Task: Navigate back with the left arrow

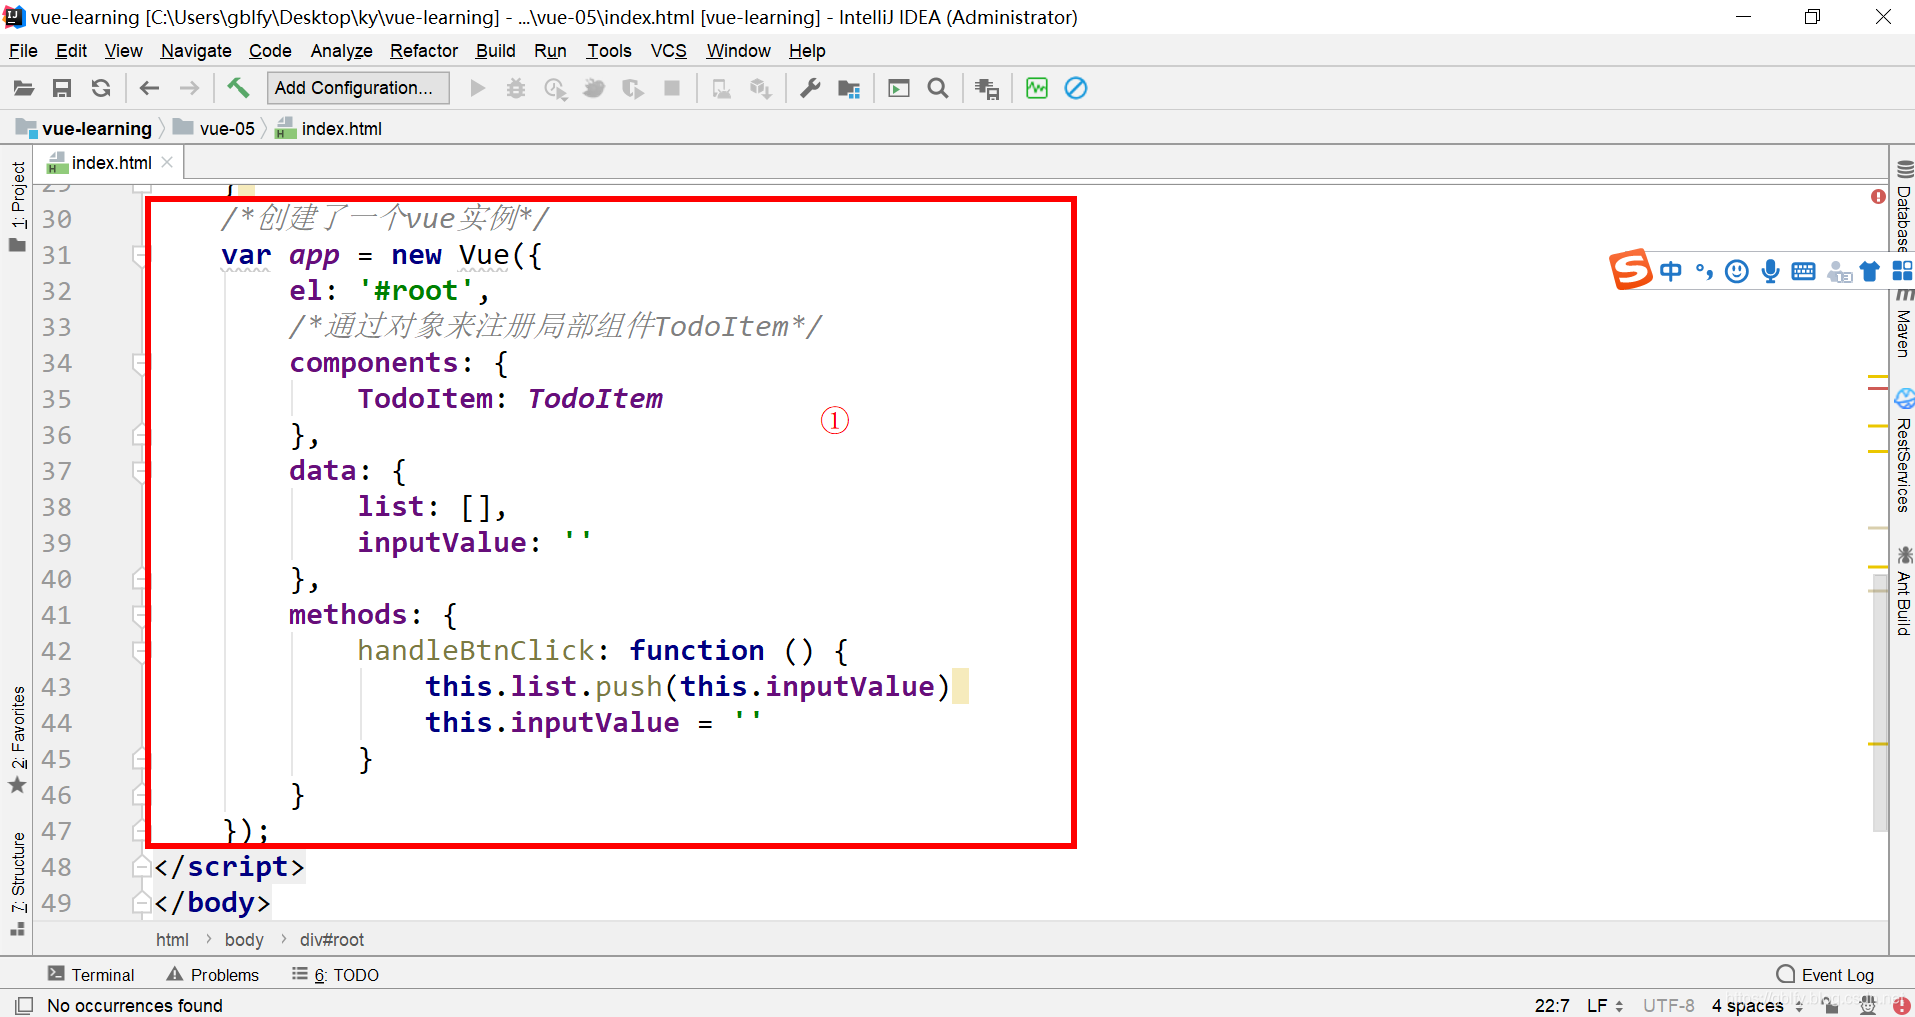Action: [150, 89]
